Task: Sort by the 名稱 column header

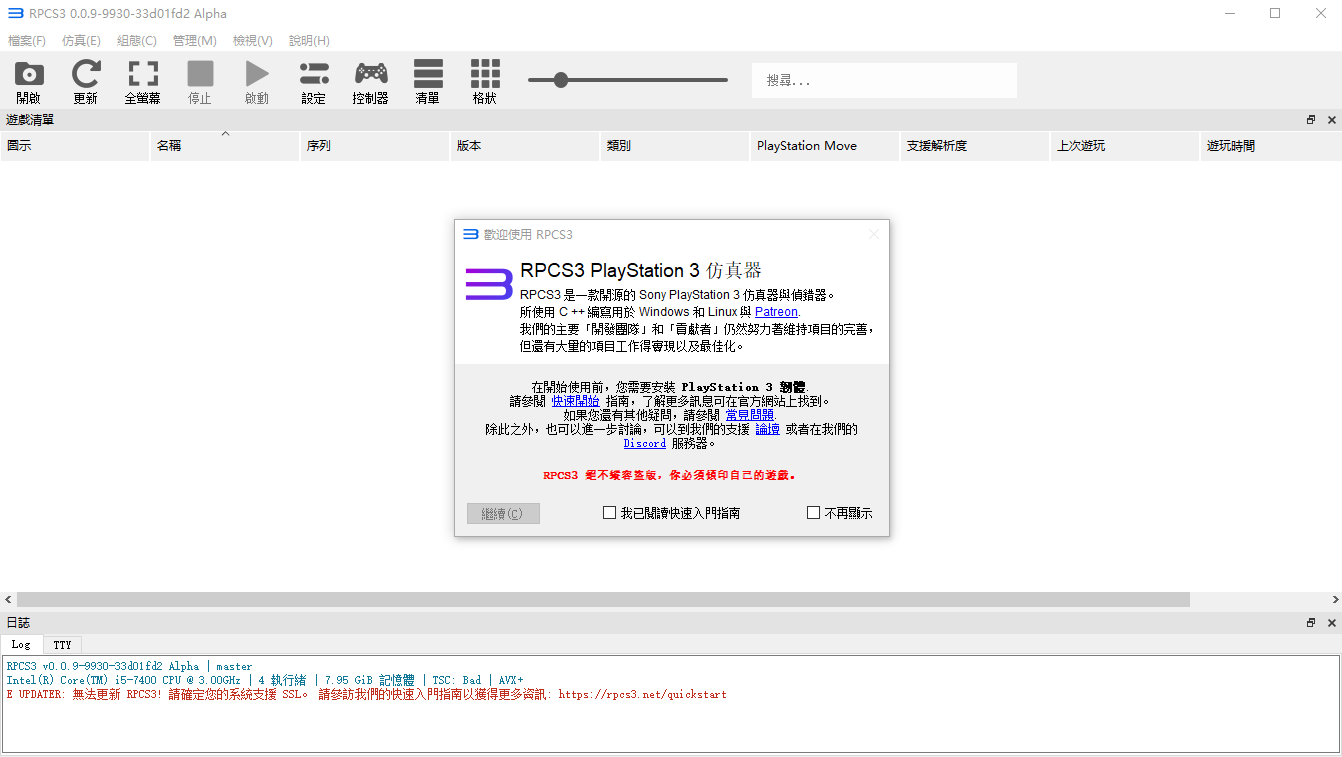Action: (x=225, y=146)
